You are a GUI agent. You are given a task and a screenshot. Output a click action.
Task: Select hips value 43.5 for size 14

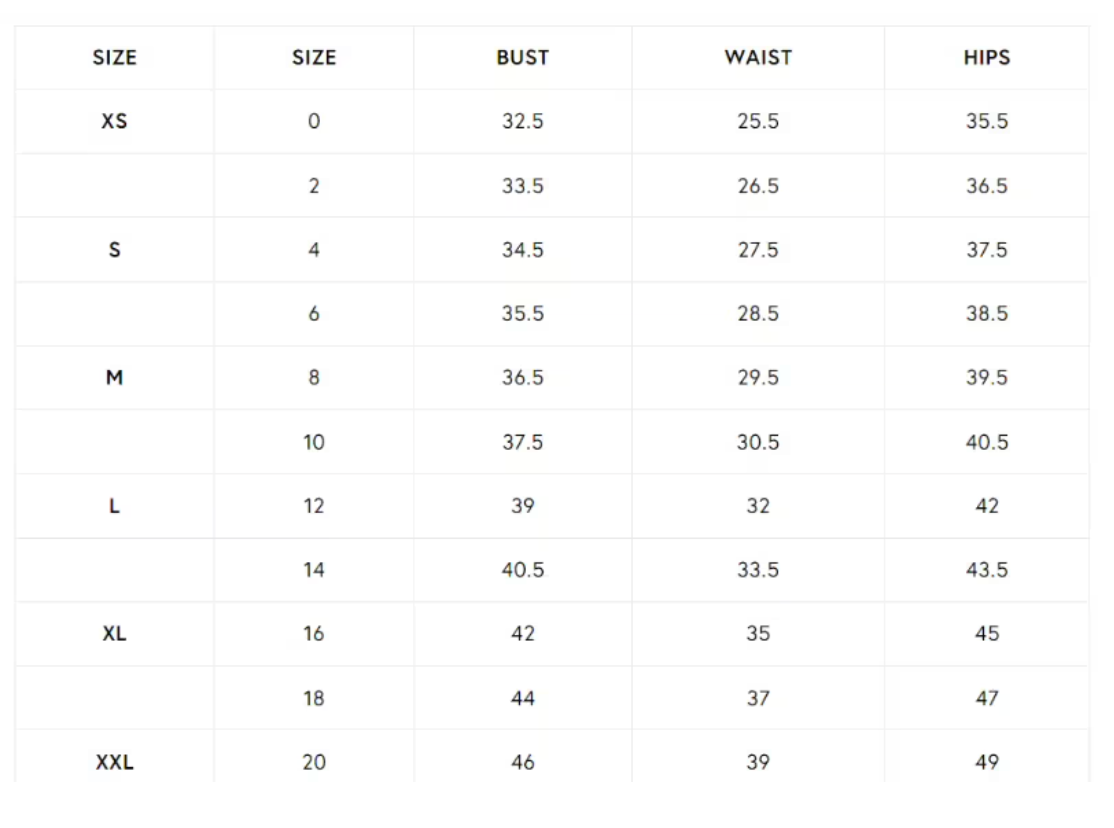986,570
